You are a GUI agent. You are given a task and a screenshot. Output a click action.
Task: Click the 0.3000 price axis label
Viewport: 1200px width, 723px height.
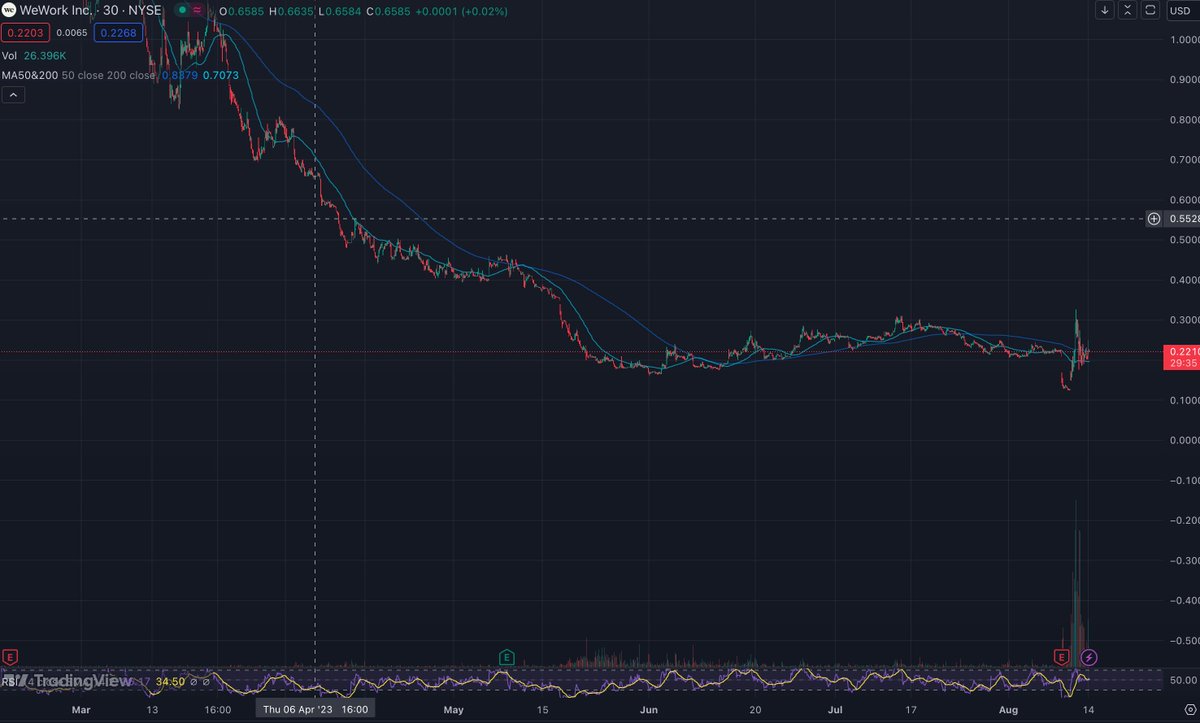[1183, 320]
